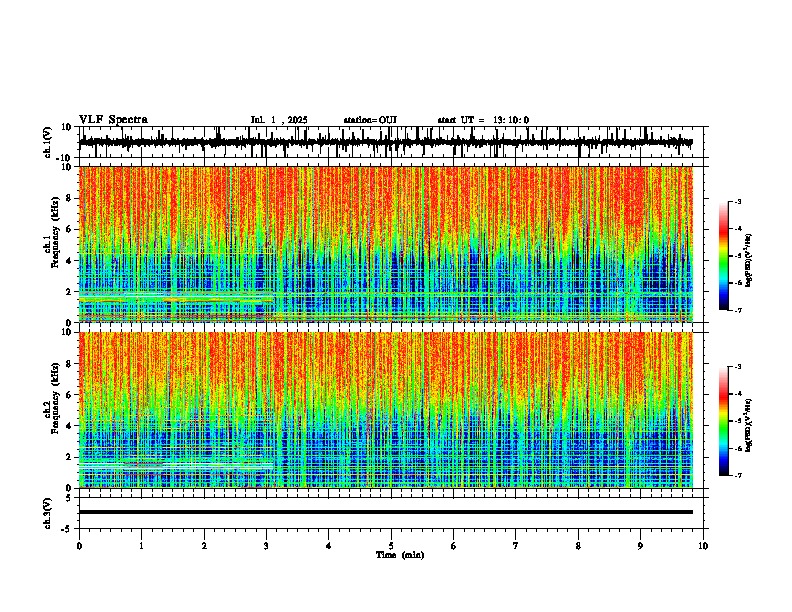
Task: Click the "VLF Spectra" plot title
Action: [113, 120]
